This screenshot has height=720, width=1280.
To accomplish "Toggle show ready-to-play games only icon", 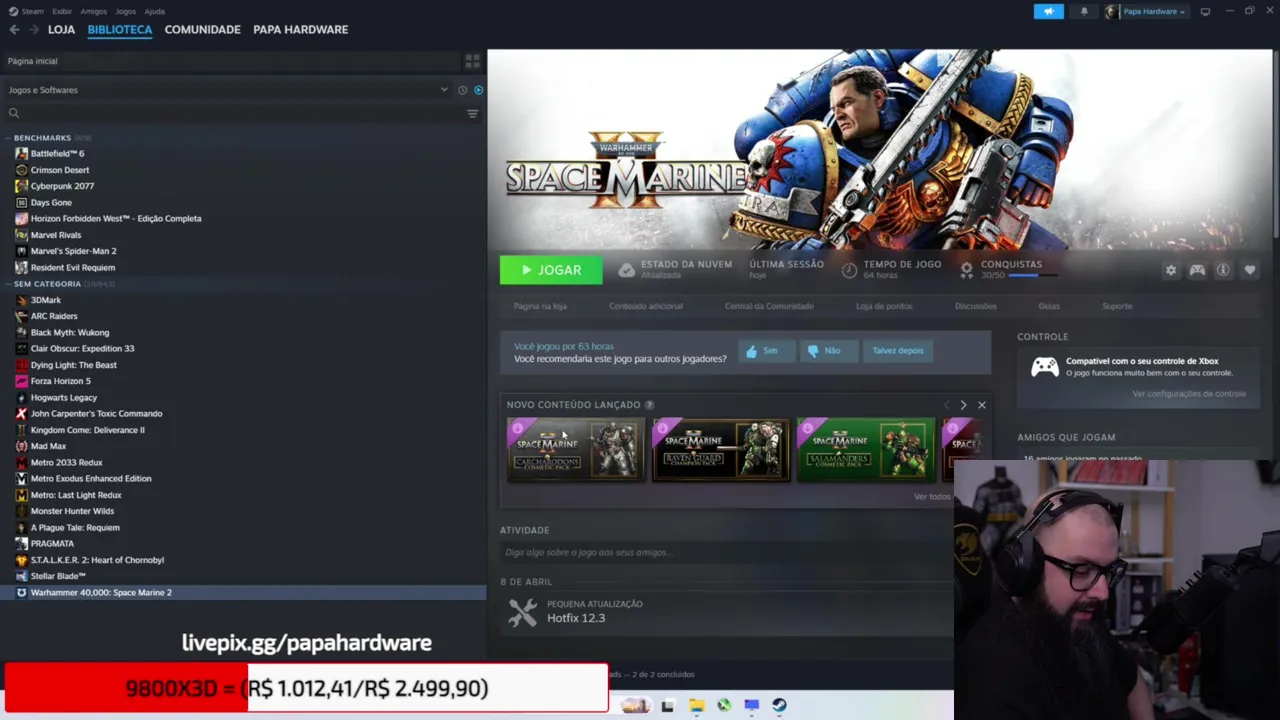I will tap(478, 90).
